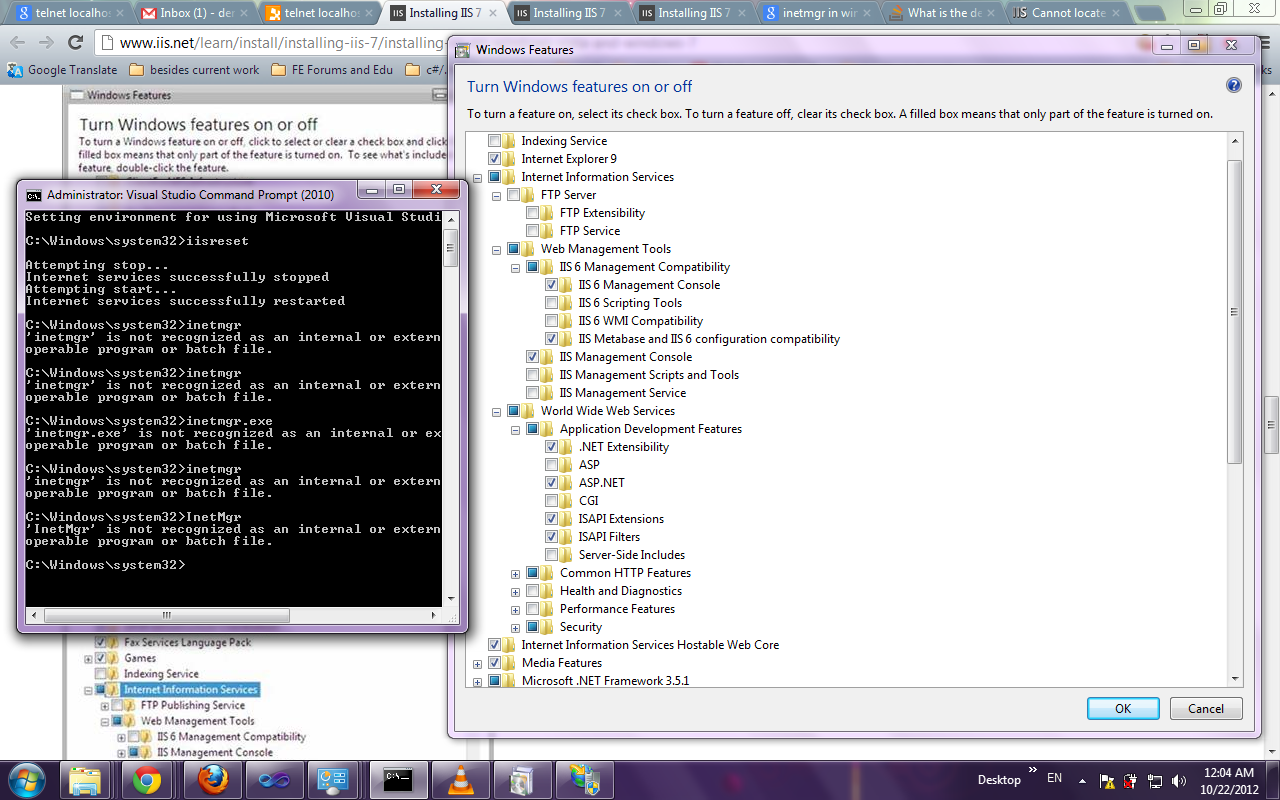Image resolution: width=1280 pixels, height=800 pixels.
Task: Click the Desktop toolbar label on taskbar
Action: point(999,780)
